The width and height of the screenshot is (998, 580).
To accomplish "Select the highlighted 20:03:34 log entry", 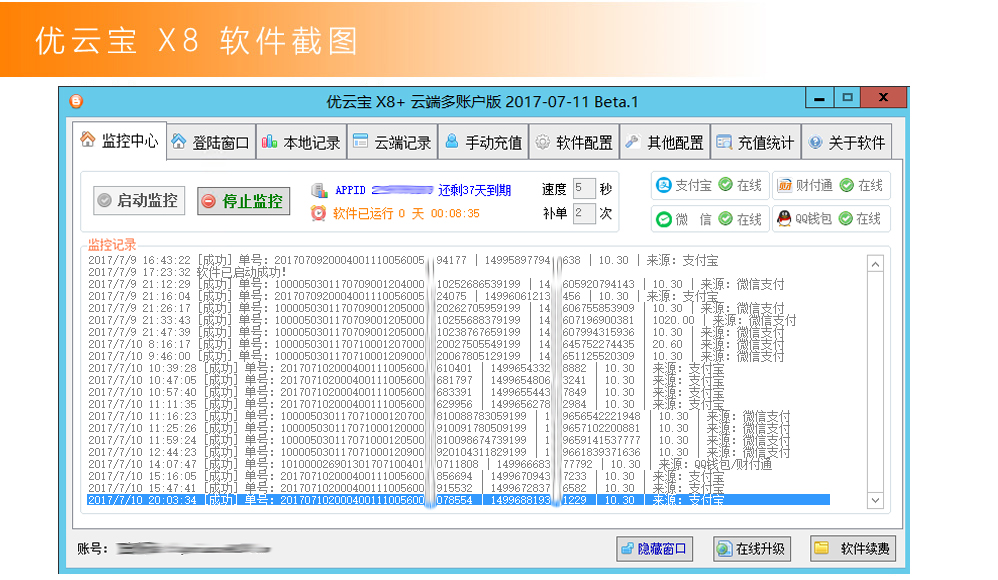I will tap(457, 500).
